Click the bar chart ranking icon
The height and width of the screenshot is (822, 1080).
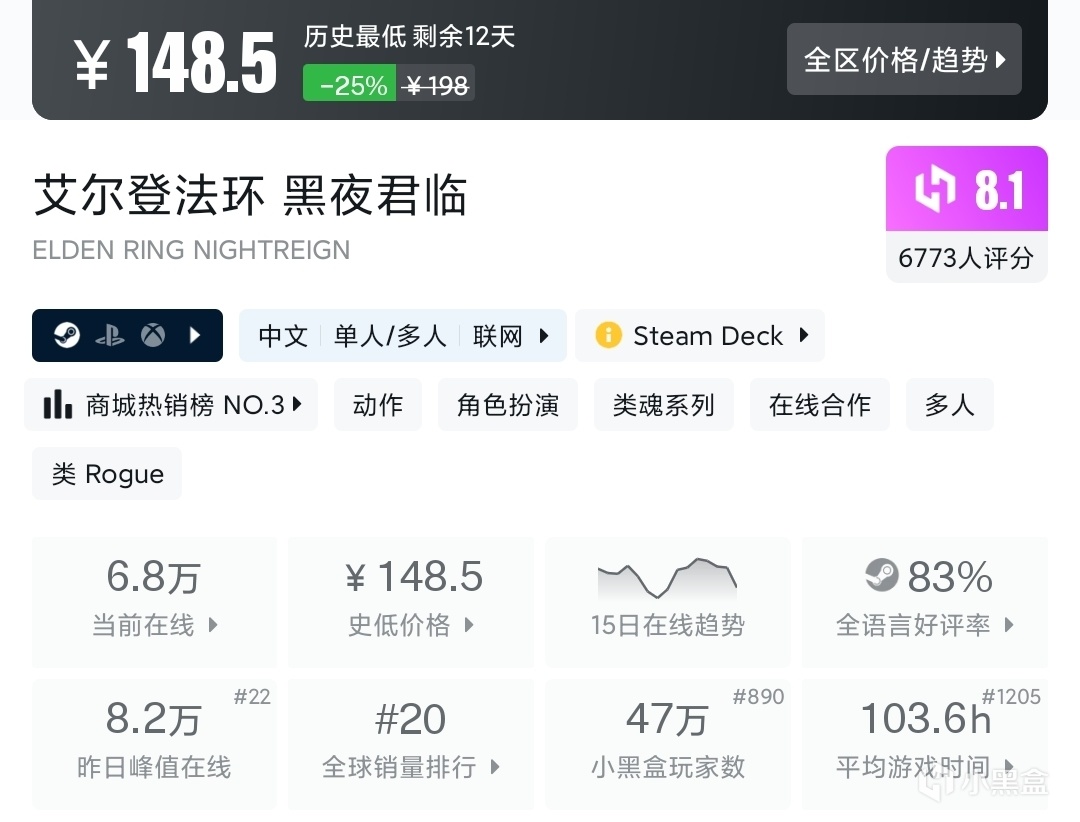pos(58,404)
